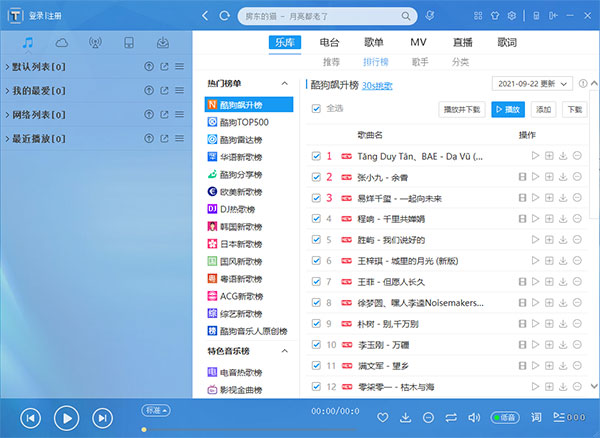Click the song list scrollbar
This screenshot has width=600, height=438.
(x=594, y=153)
